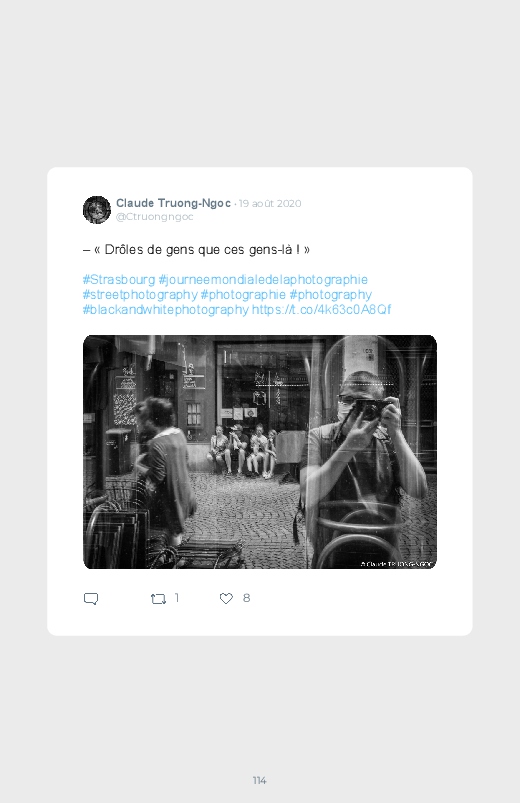Follow the #streetphotography hashtag link
Screen dimensions: 520x803
click(140, 294)
